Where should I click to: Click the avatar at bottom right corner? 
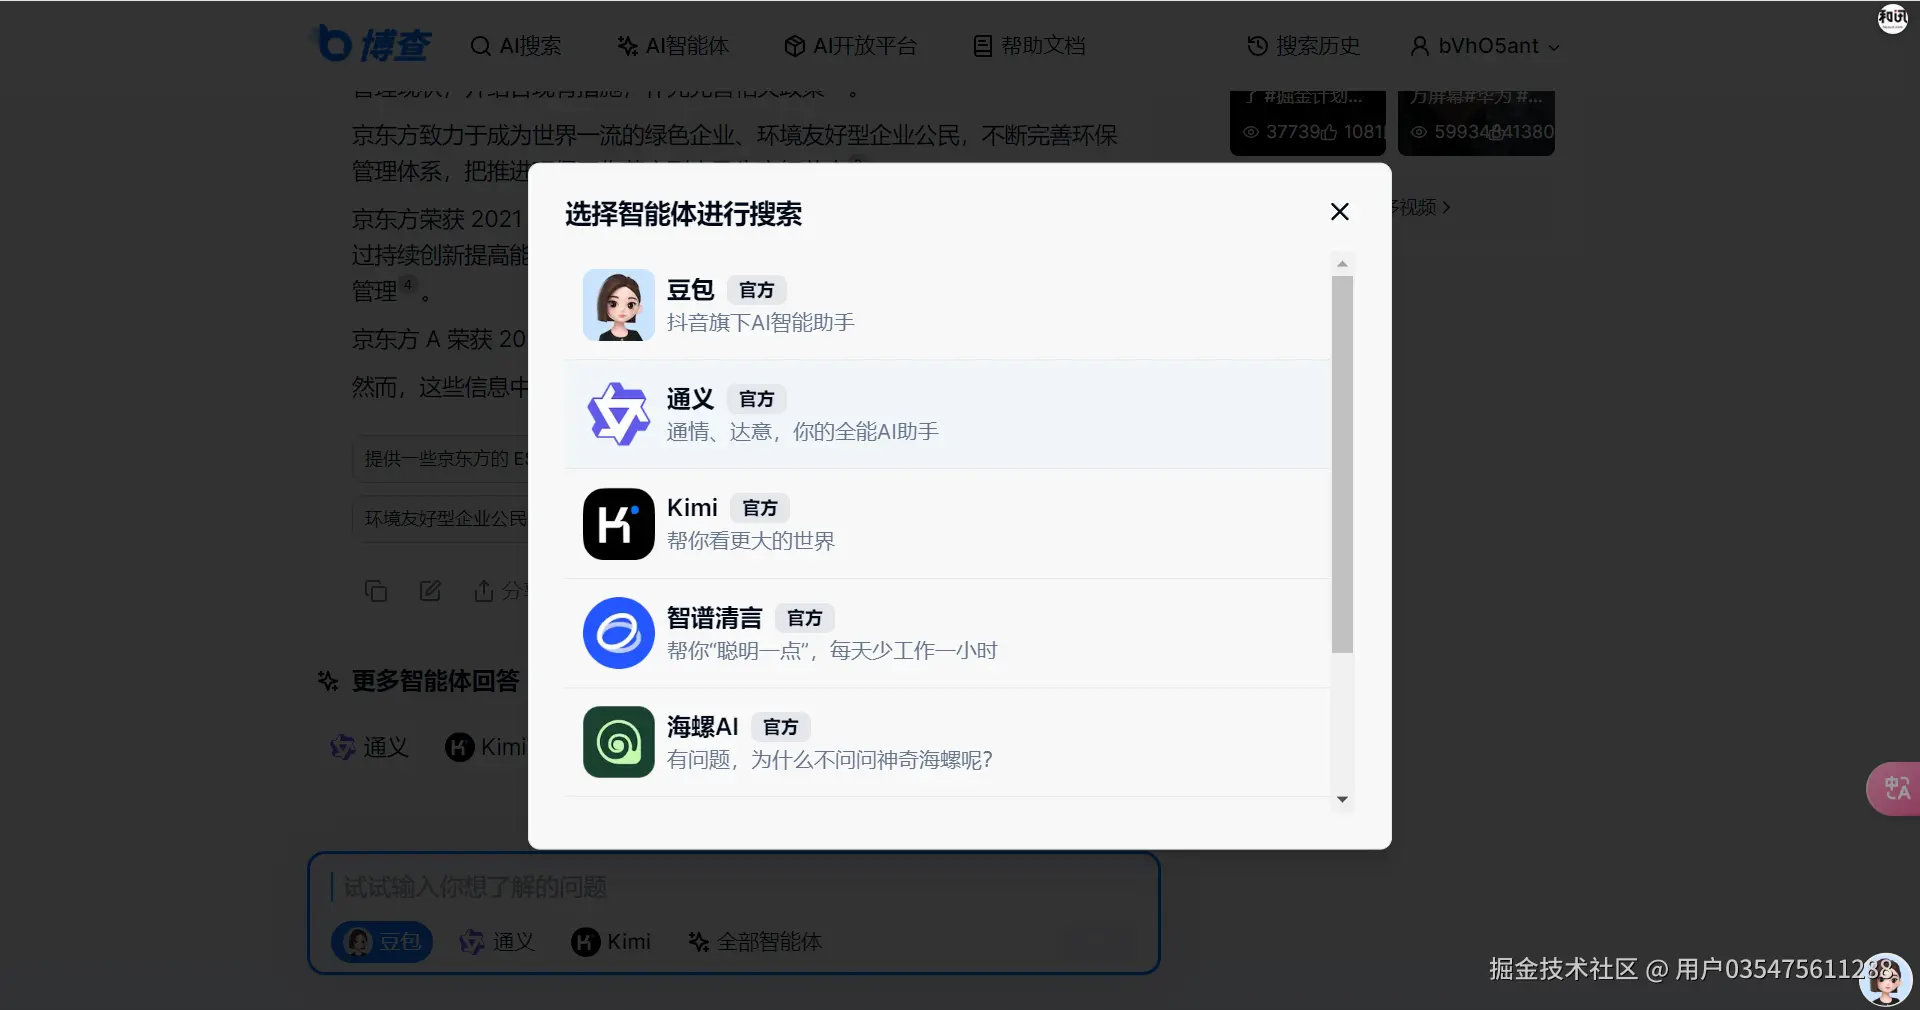[1886, 979]
